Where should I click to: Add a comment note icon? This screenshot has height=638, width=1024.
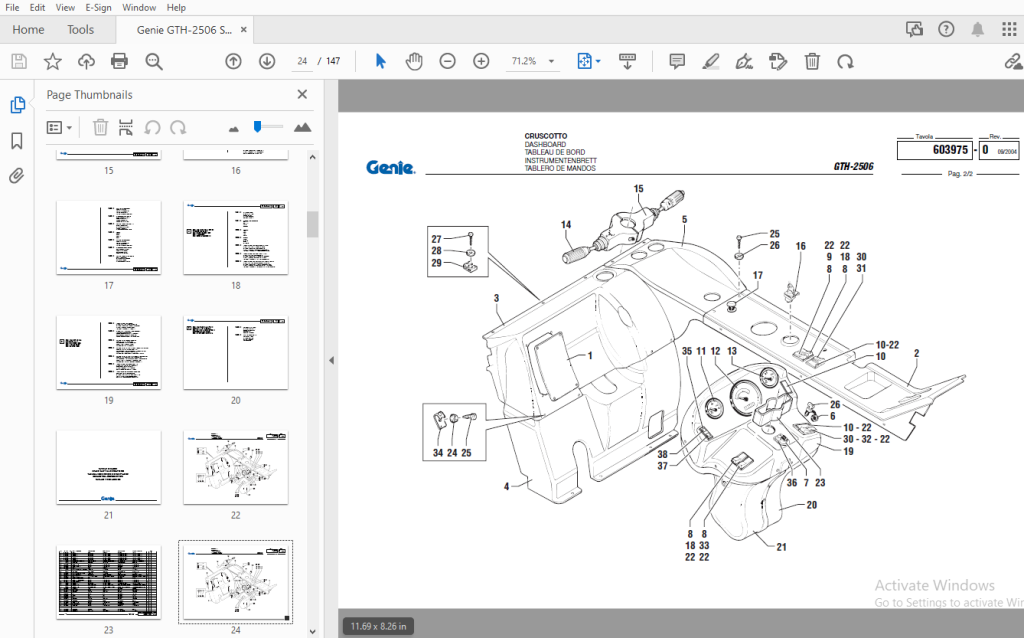click(x=677, y=61)
